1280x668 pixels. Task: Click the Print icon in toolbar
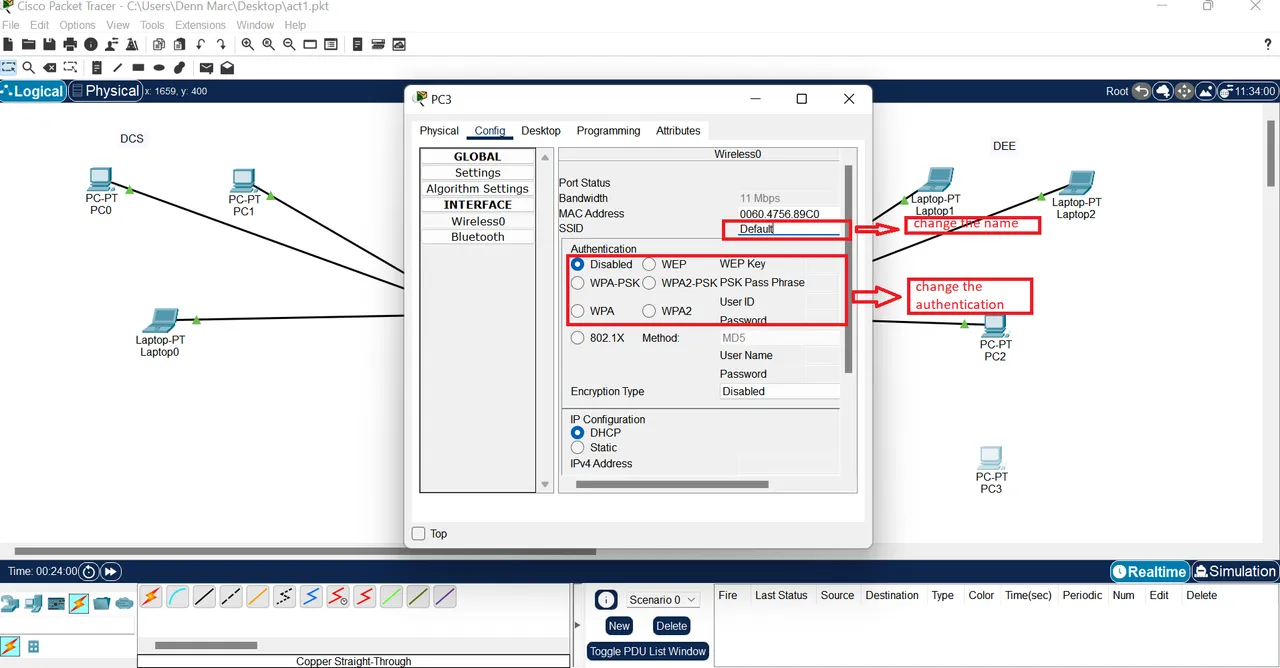pyautogui.click(x=70, y=44)
